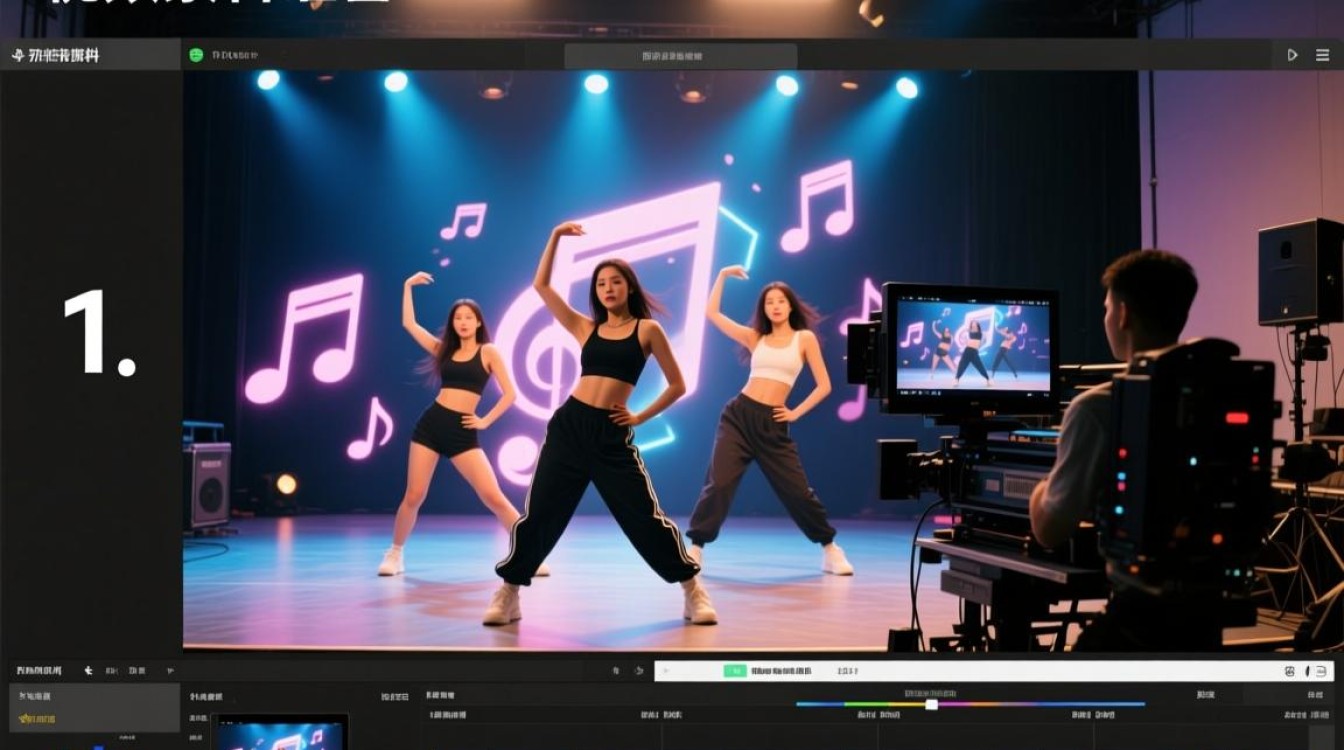Viewport: 1344px width, 750px height.
Task: Click the arrow icon beside the bottom-left panel title
Action: 88,671
